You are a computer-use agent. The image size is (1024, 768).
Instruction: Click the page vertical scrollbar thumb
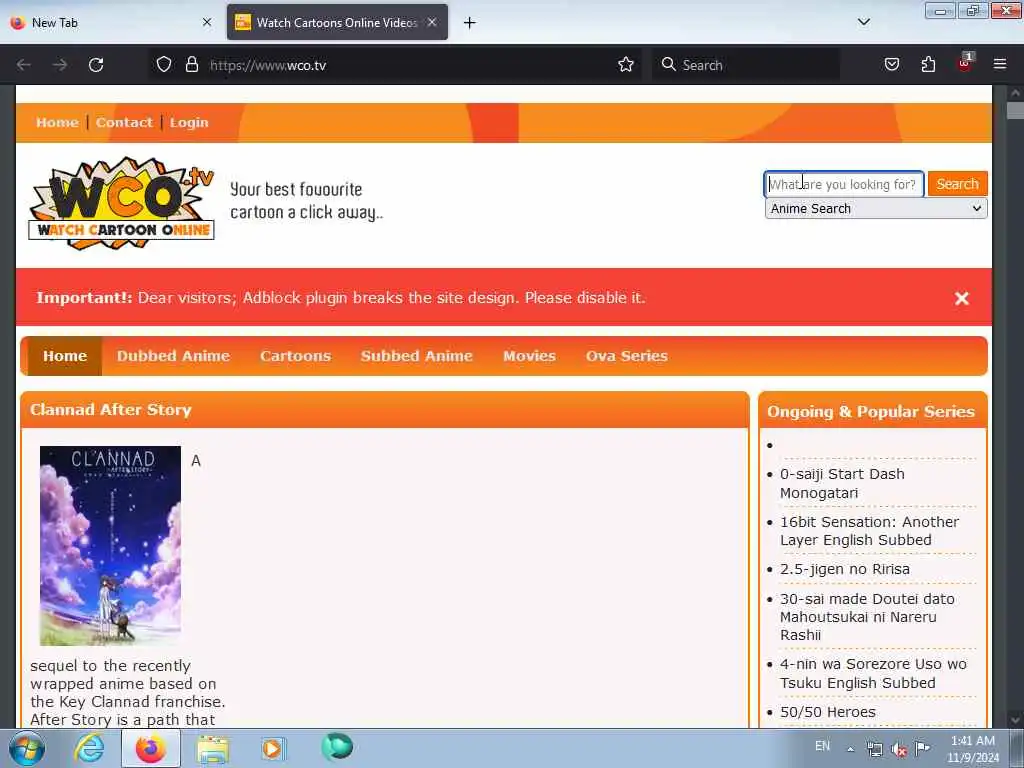pyautogui.click(x=1015, y=111)
